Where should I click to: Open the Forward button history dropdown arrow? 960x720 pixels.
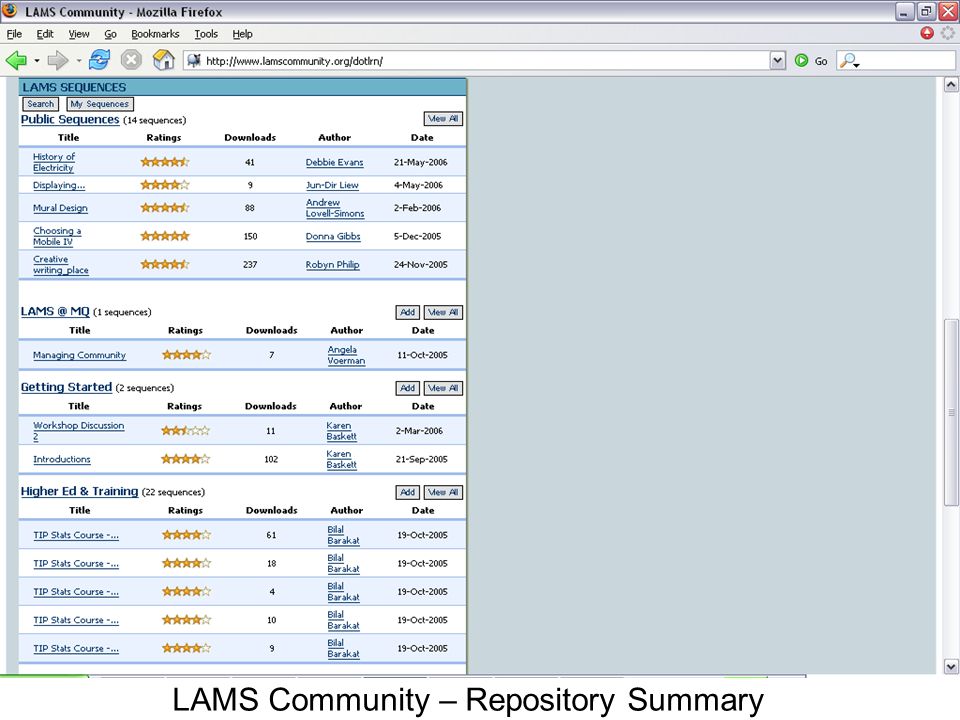coord(78,61)
